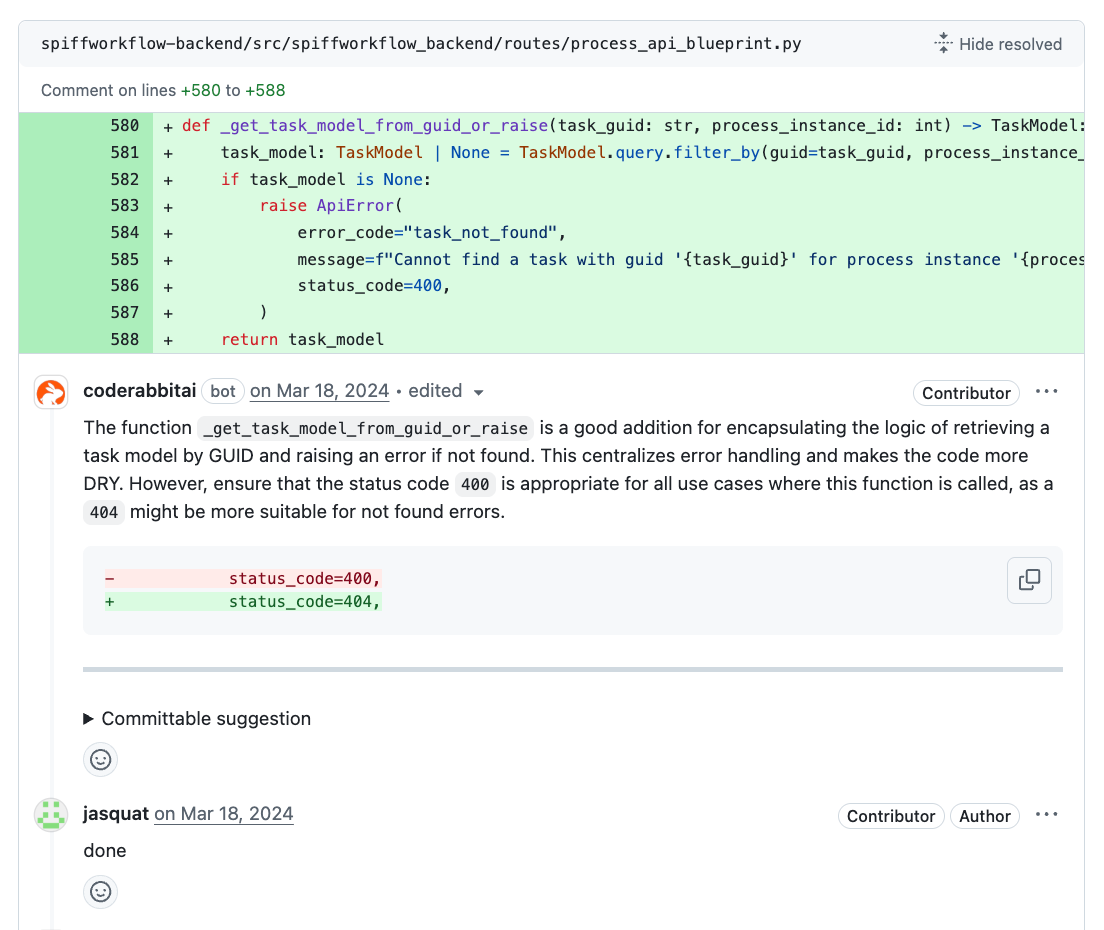Click the Contributor badge on coderabbitai comment
The width and height of the screenshot is (1104, 930).
pos(966,393)
